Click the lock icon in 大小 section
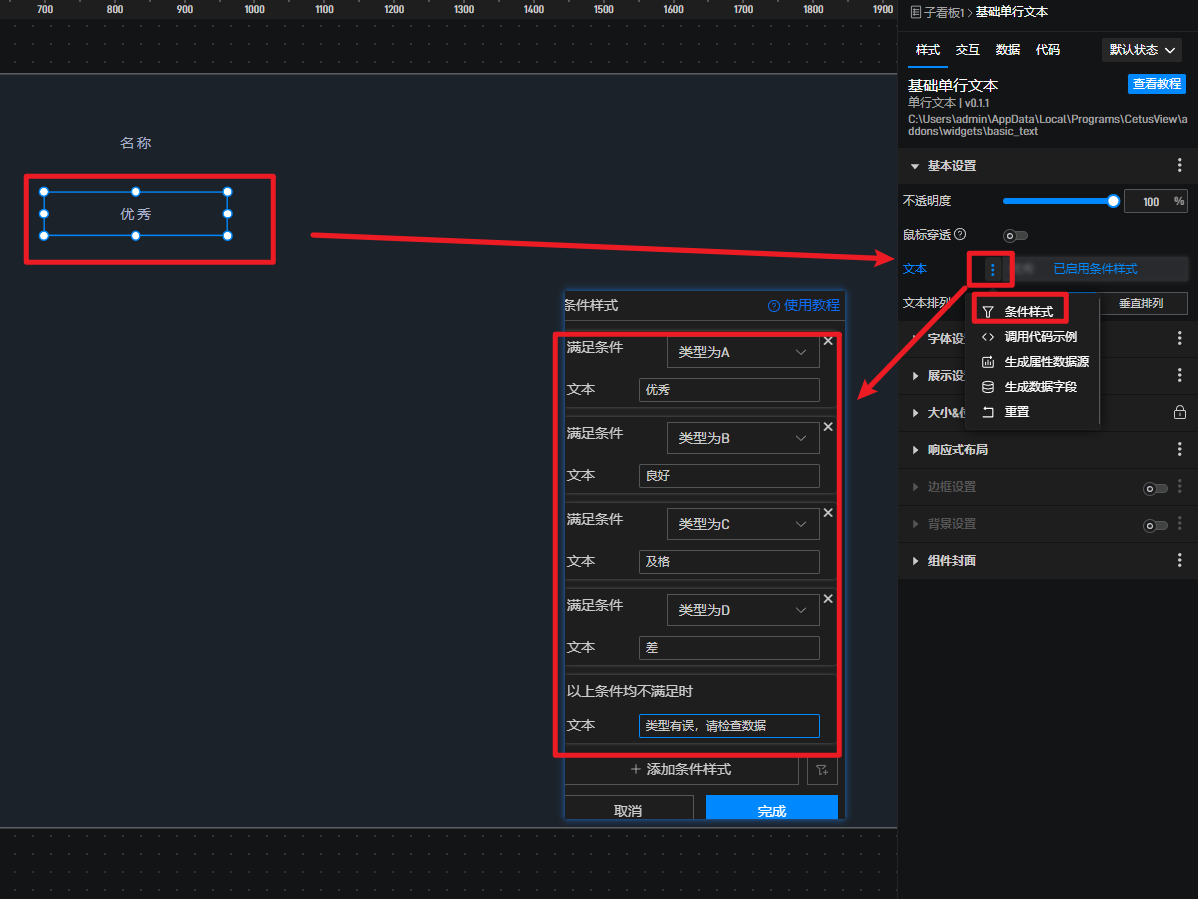The width and height of the screenshot is (1198, 899). pos(1180,412)
